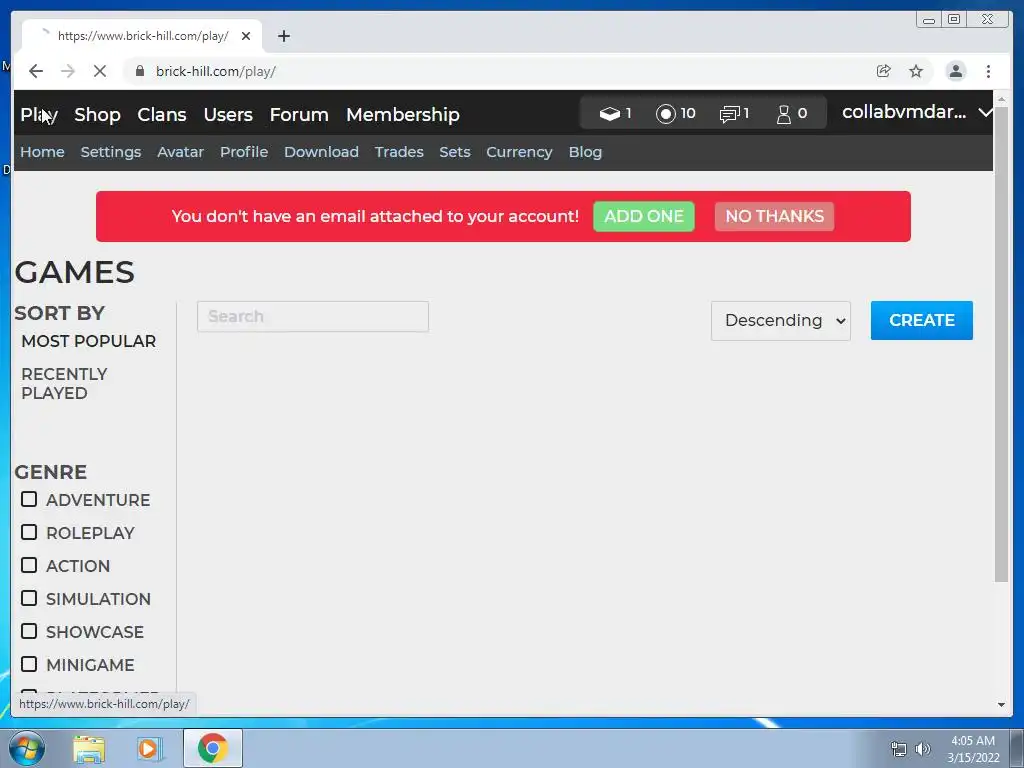This screenshot has height=768, width=1024.
Task: Expand the collabvmdar... account dropdown
Action: [917, 112]
